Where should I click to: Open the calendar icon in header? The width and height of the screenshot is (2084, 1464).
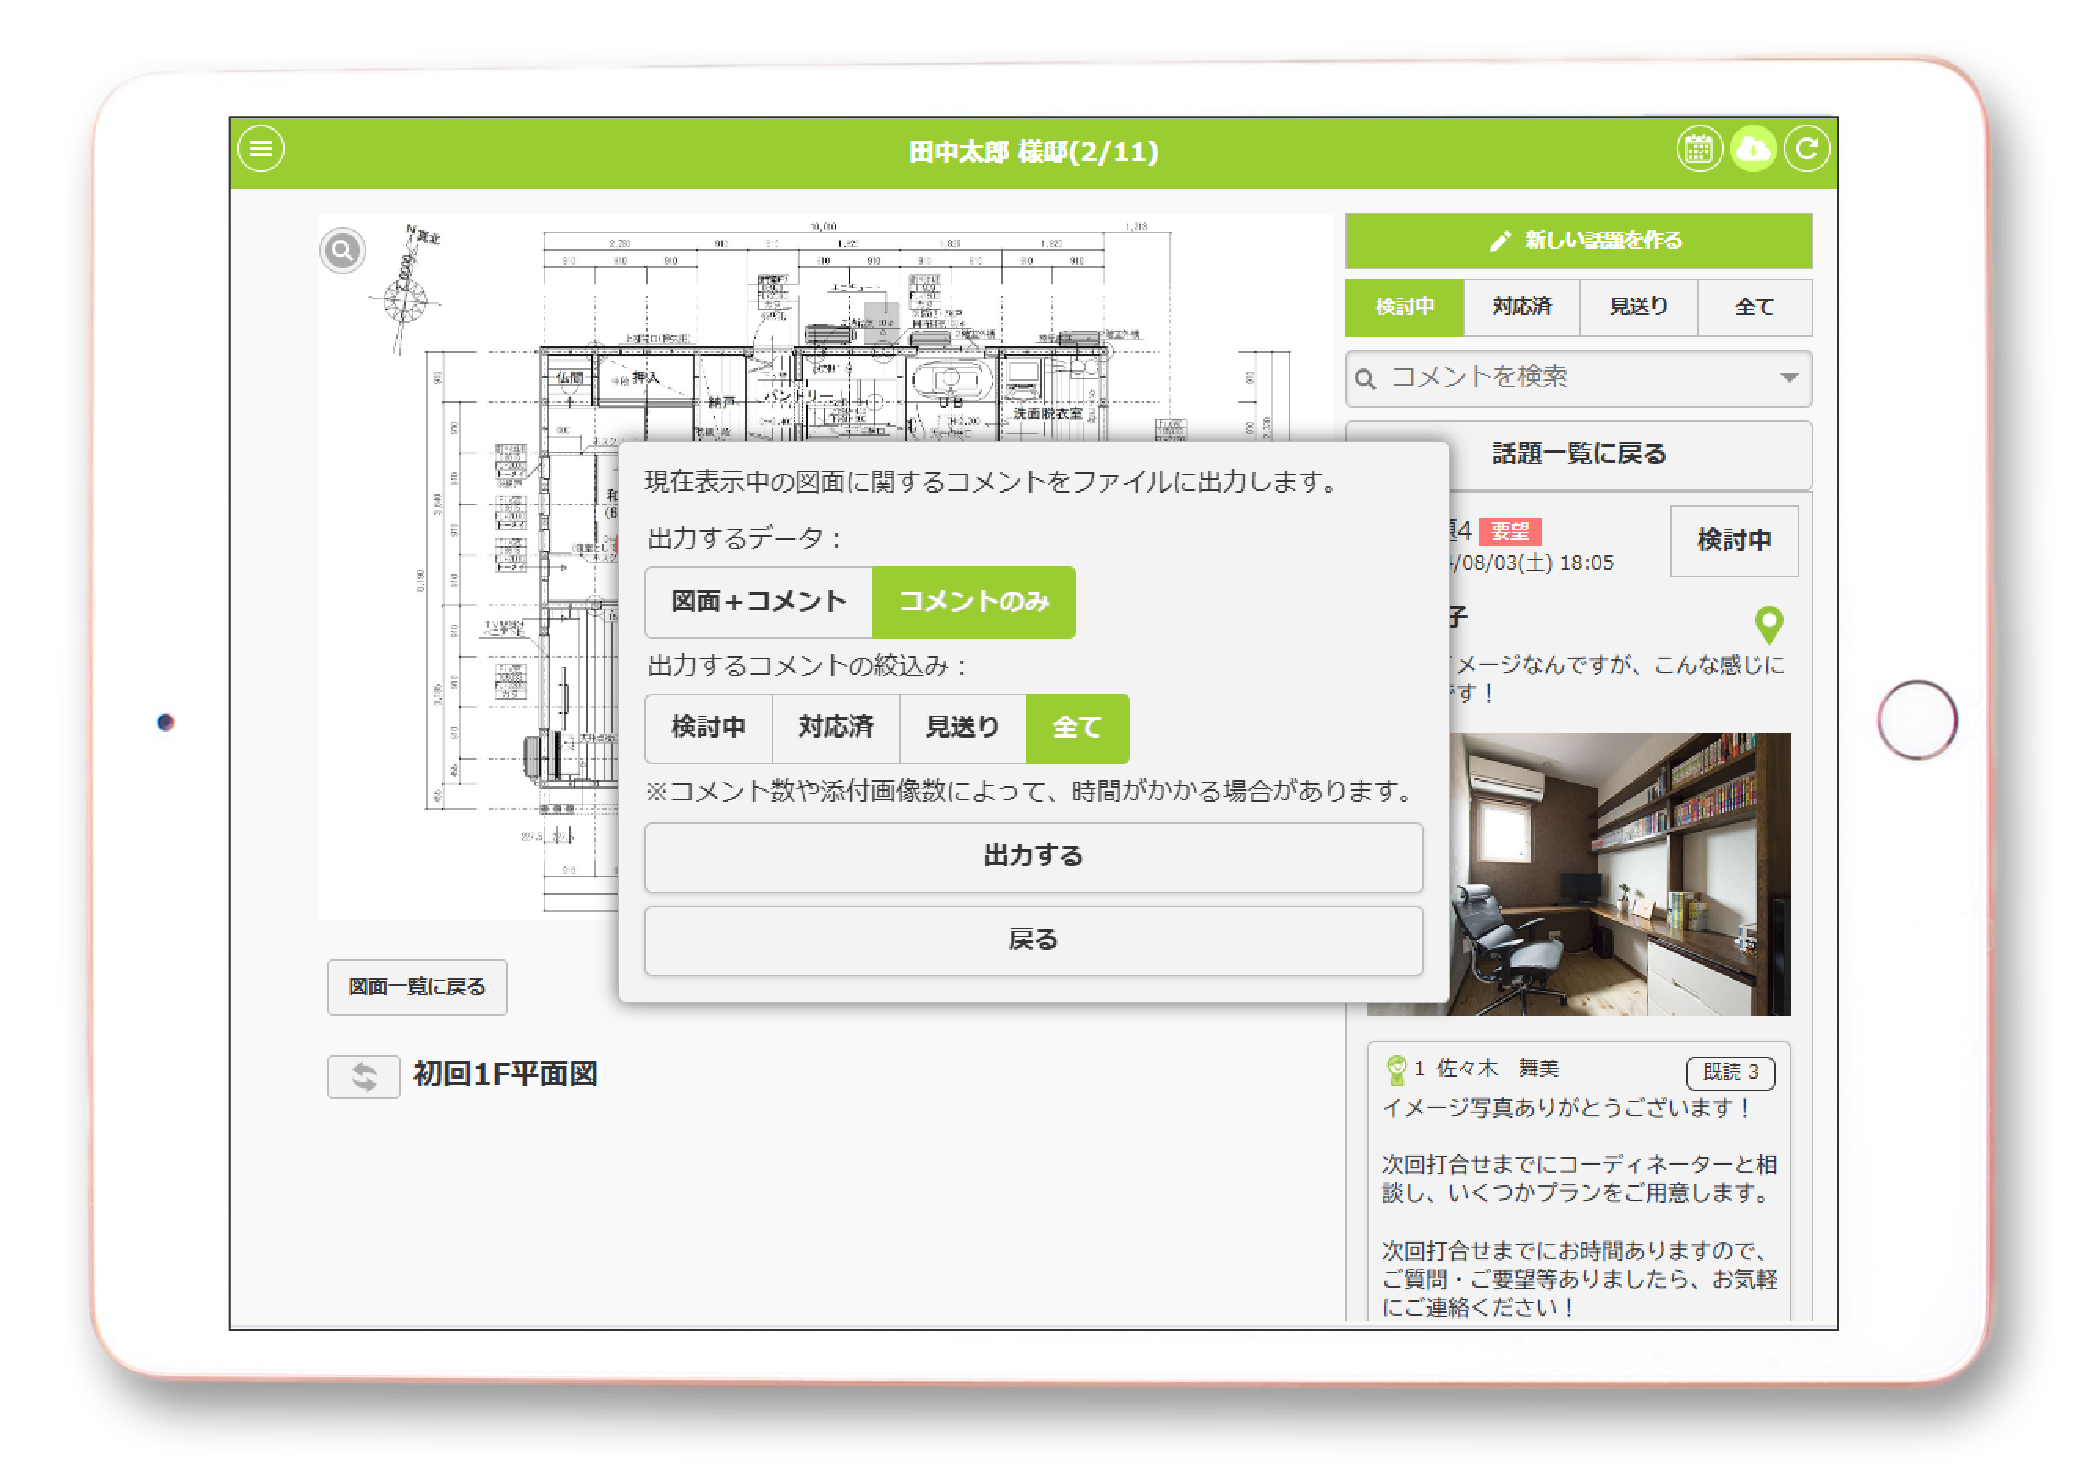point(1698,150)
